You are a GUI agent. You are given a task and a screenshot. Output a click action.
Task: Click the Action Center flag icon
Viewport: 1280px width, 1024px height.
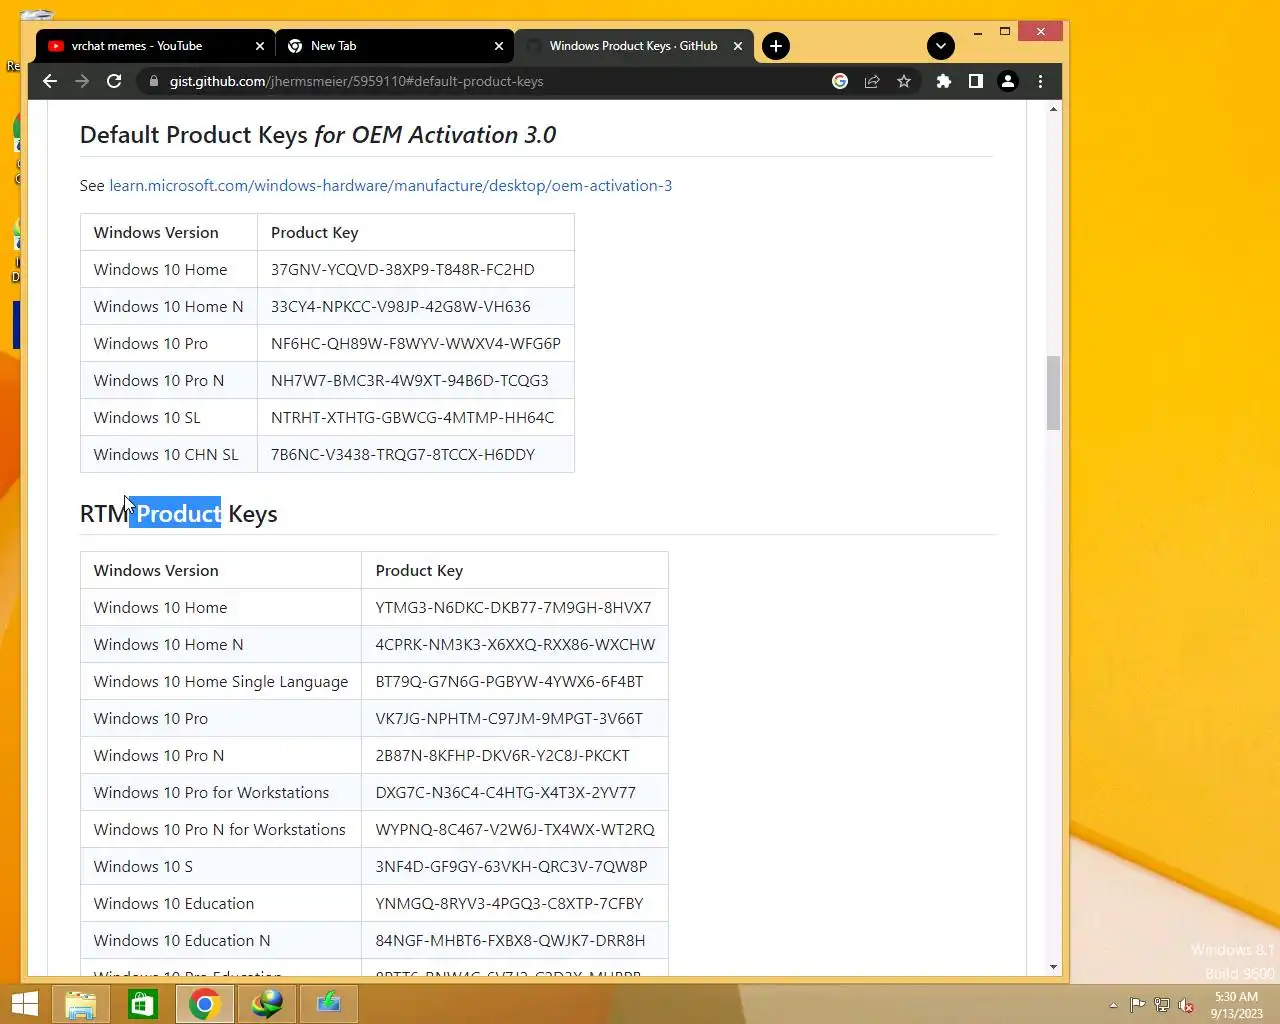click(1138, 1005)
